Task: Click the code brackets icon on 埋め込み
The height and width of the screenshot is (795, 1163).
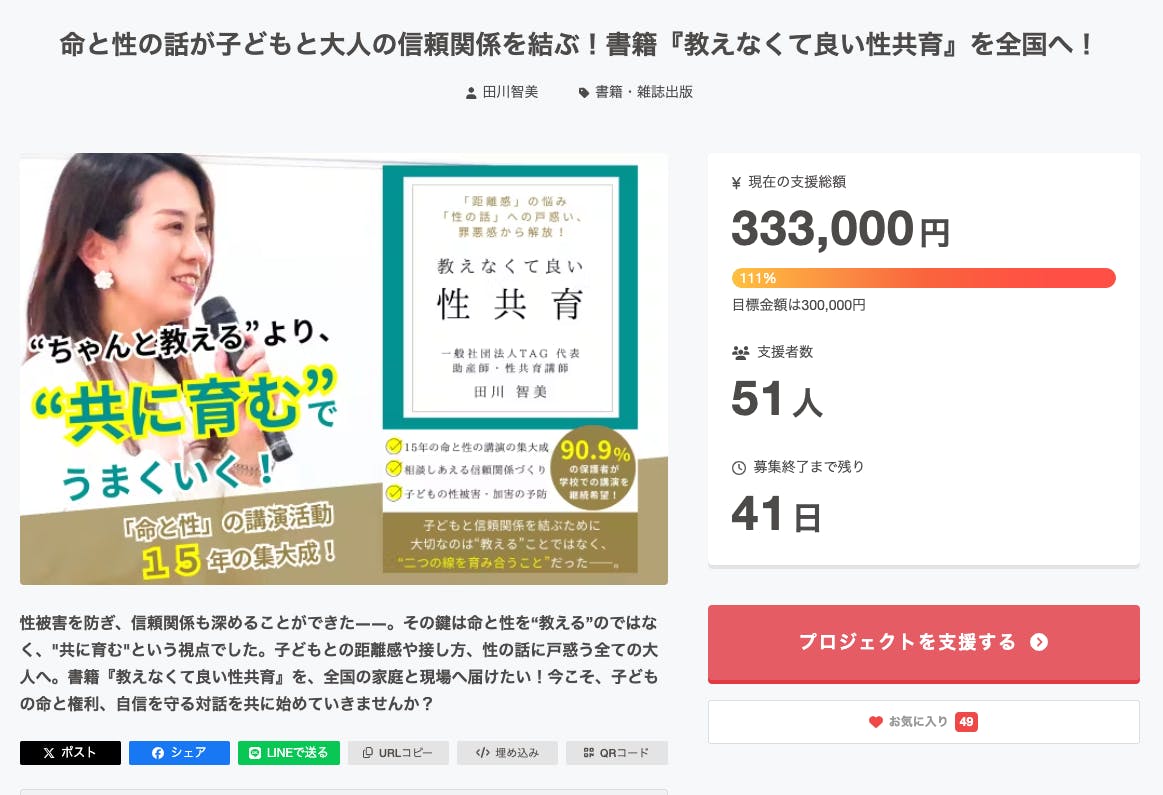Action: pos(482,753)
